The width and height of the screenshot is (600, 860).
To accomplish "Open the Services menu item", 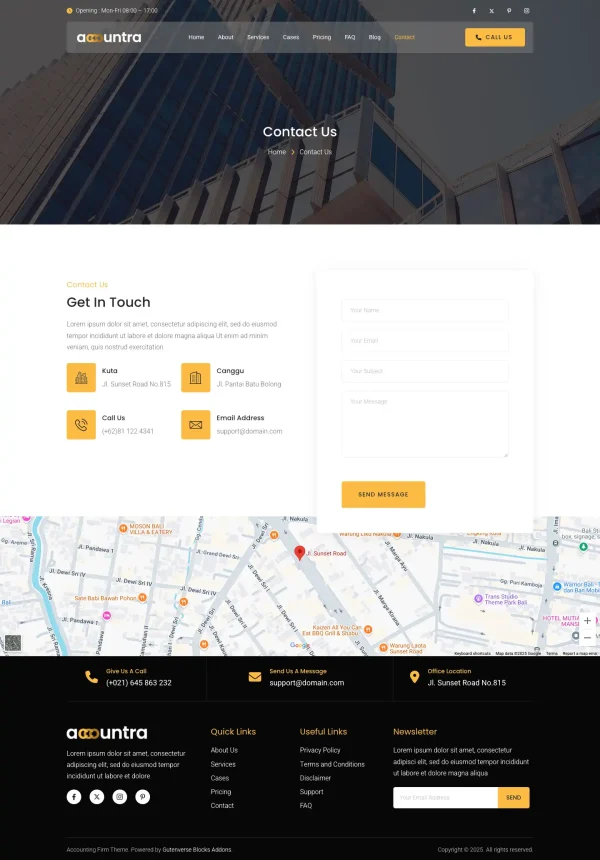I will (x=258, y=37).
